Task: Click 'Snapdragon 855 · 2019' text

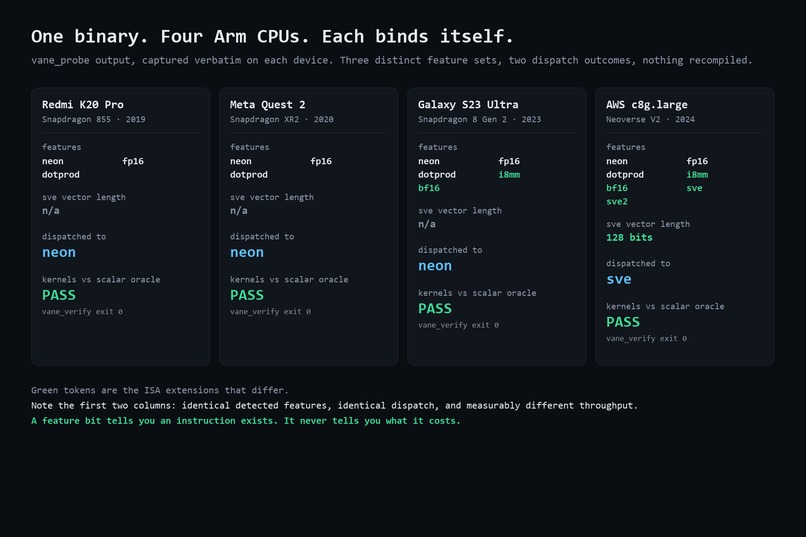Action: 94,119
